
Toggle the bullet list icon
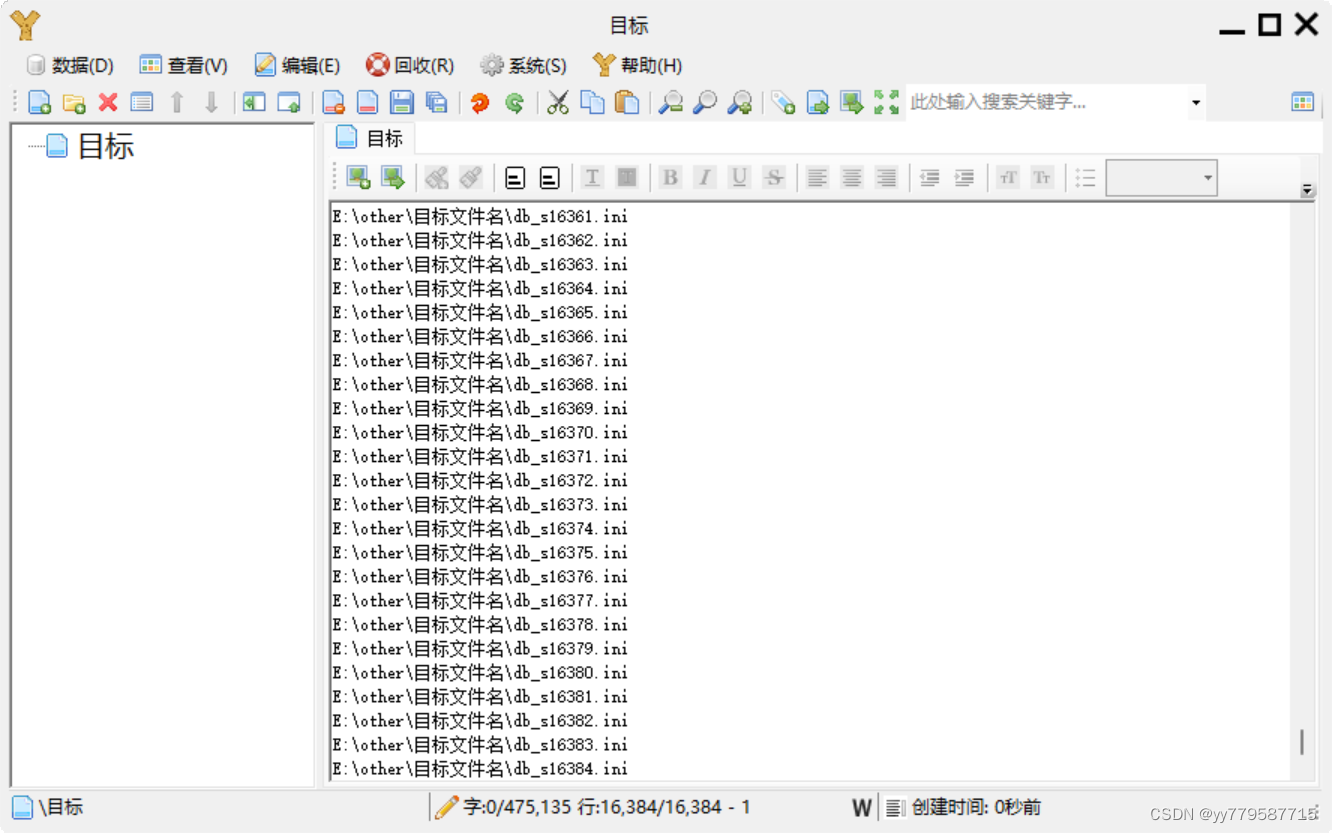tap(1085, 178)
